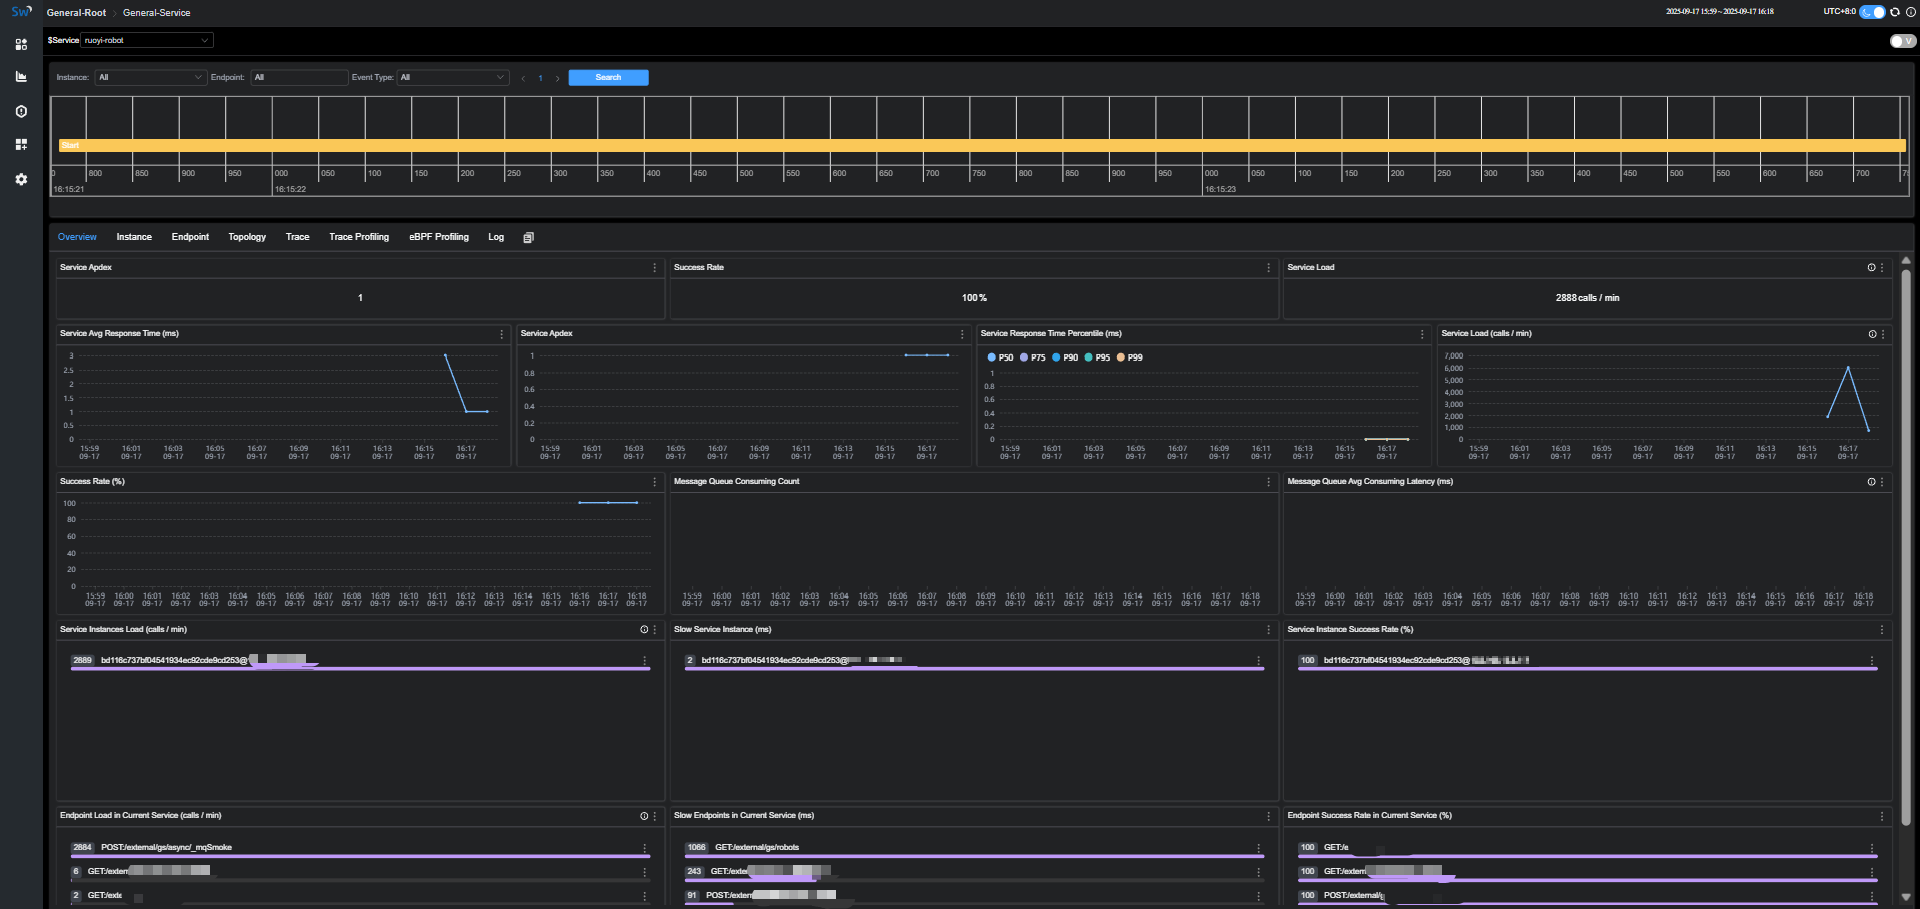Click the yellow Start event bar

(982, 145)
